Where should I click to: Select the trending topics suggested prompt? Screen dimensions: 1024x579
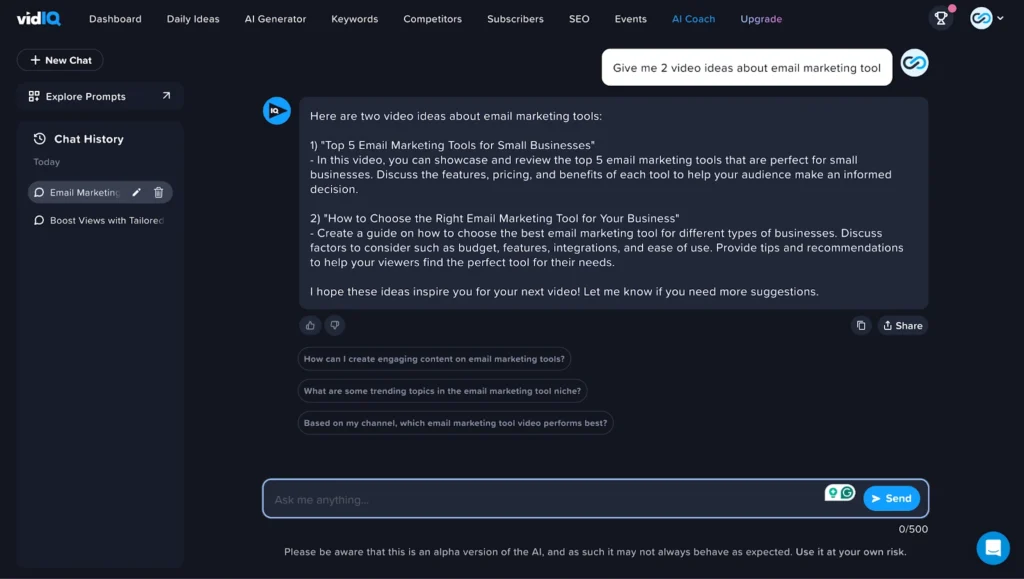click(x=442, y=391)
